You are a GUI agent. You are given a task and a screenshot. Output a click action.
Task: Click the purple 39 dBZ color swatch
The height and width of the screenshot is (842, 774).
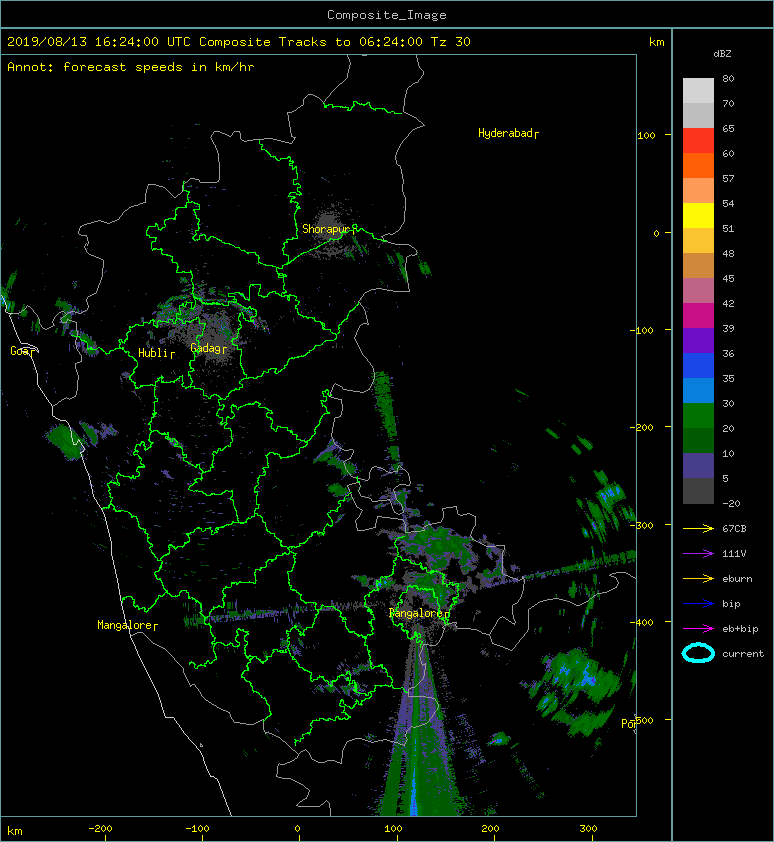tap(698, 340)
